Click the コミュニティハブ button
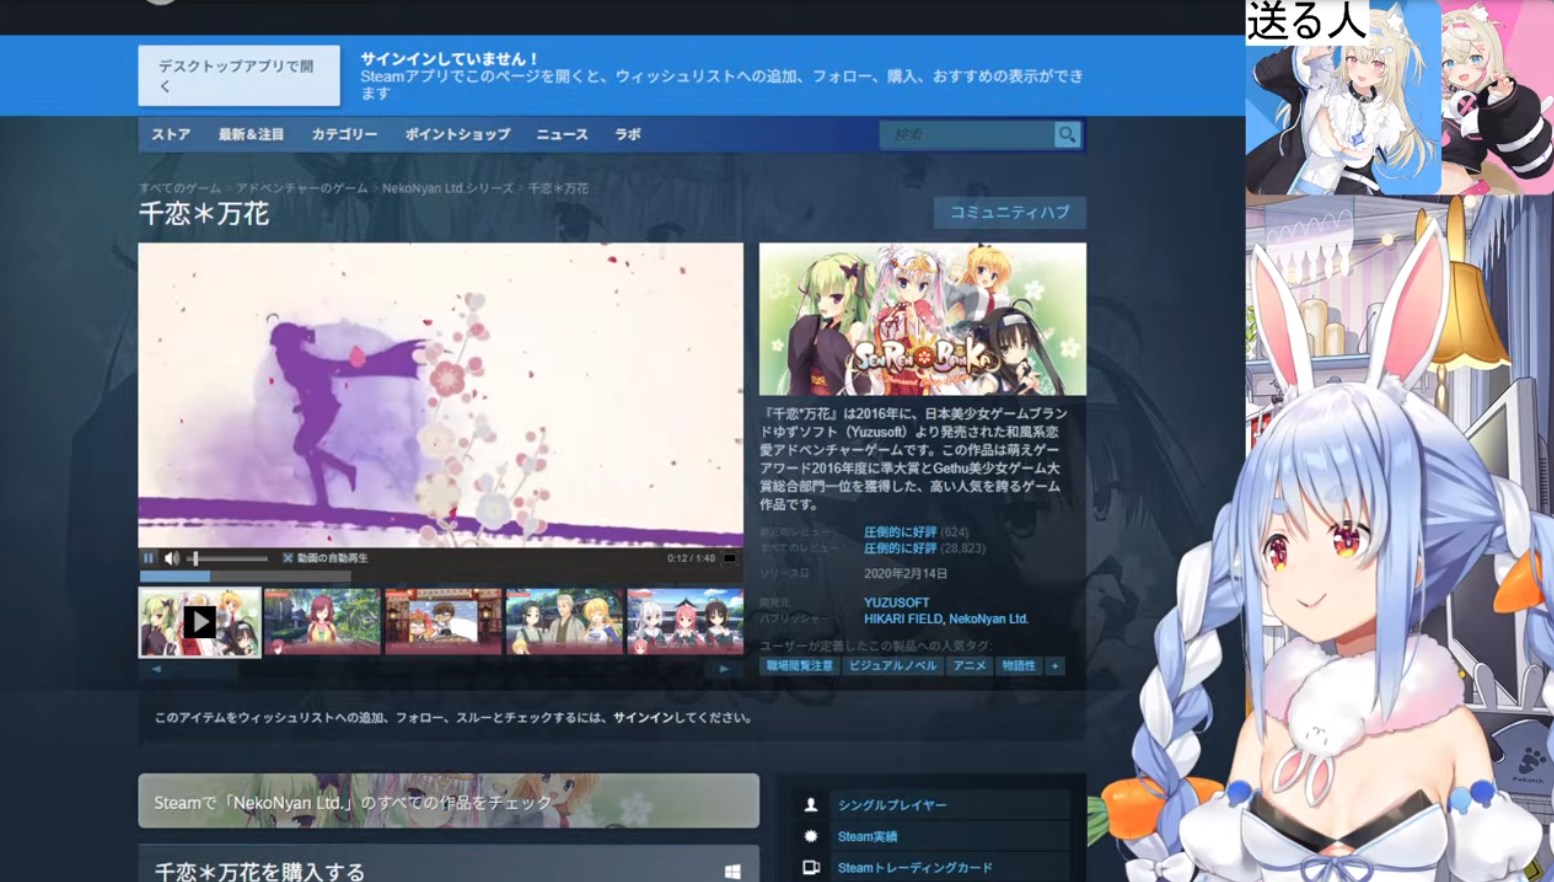 1009,212
